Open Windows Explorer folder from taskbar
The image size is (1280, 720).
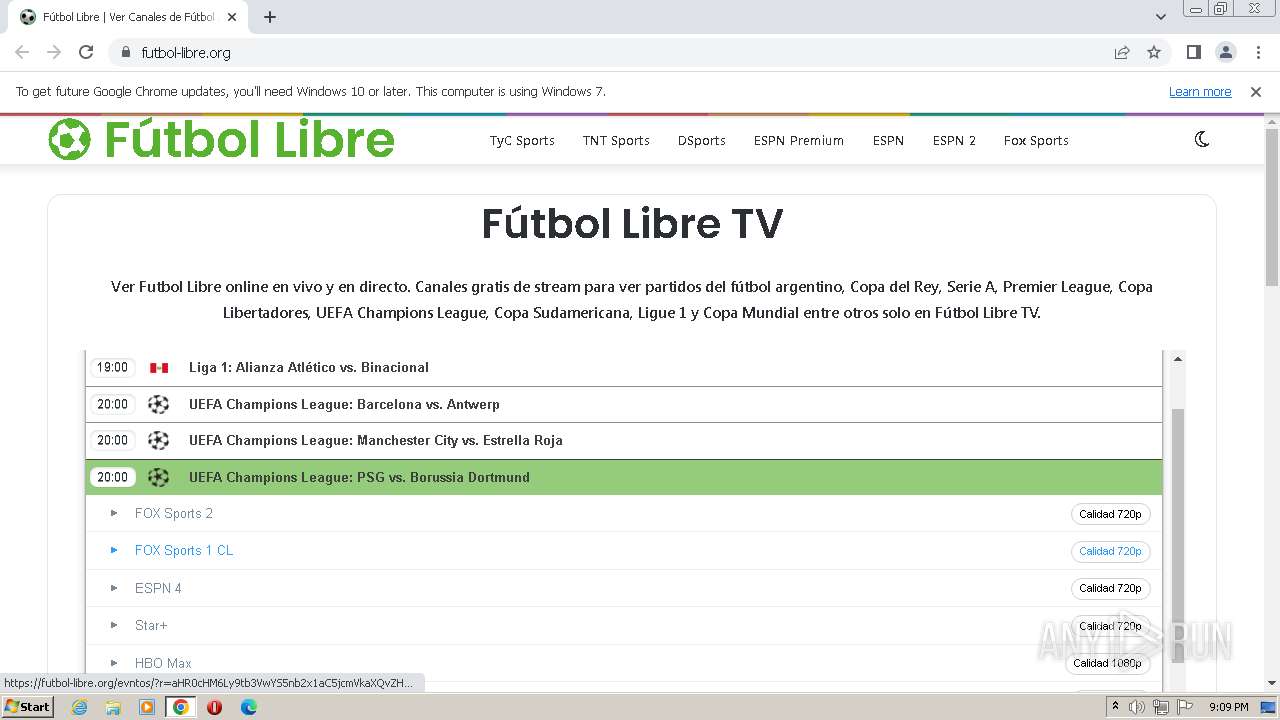click(x=113, y=707)
